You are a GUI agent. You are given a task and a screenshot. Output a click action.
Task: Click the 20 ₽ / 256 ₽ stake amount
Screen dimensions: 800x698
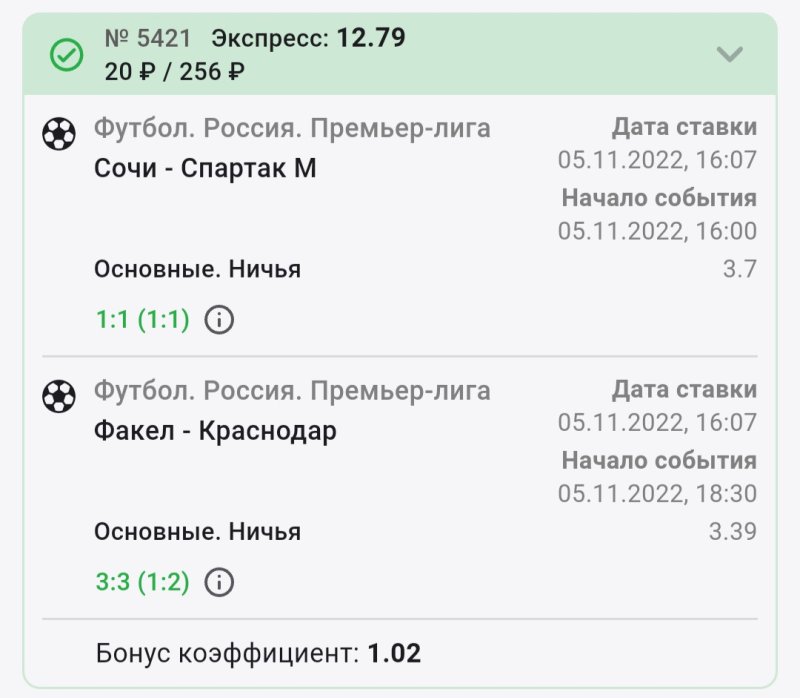coord(175,71)
